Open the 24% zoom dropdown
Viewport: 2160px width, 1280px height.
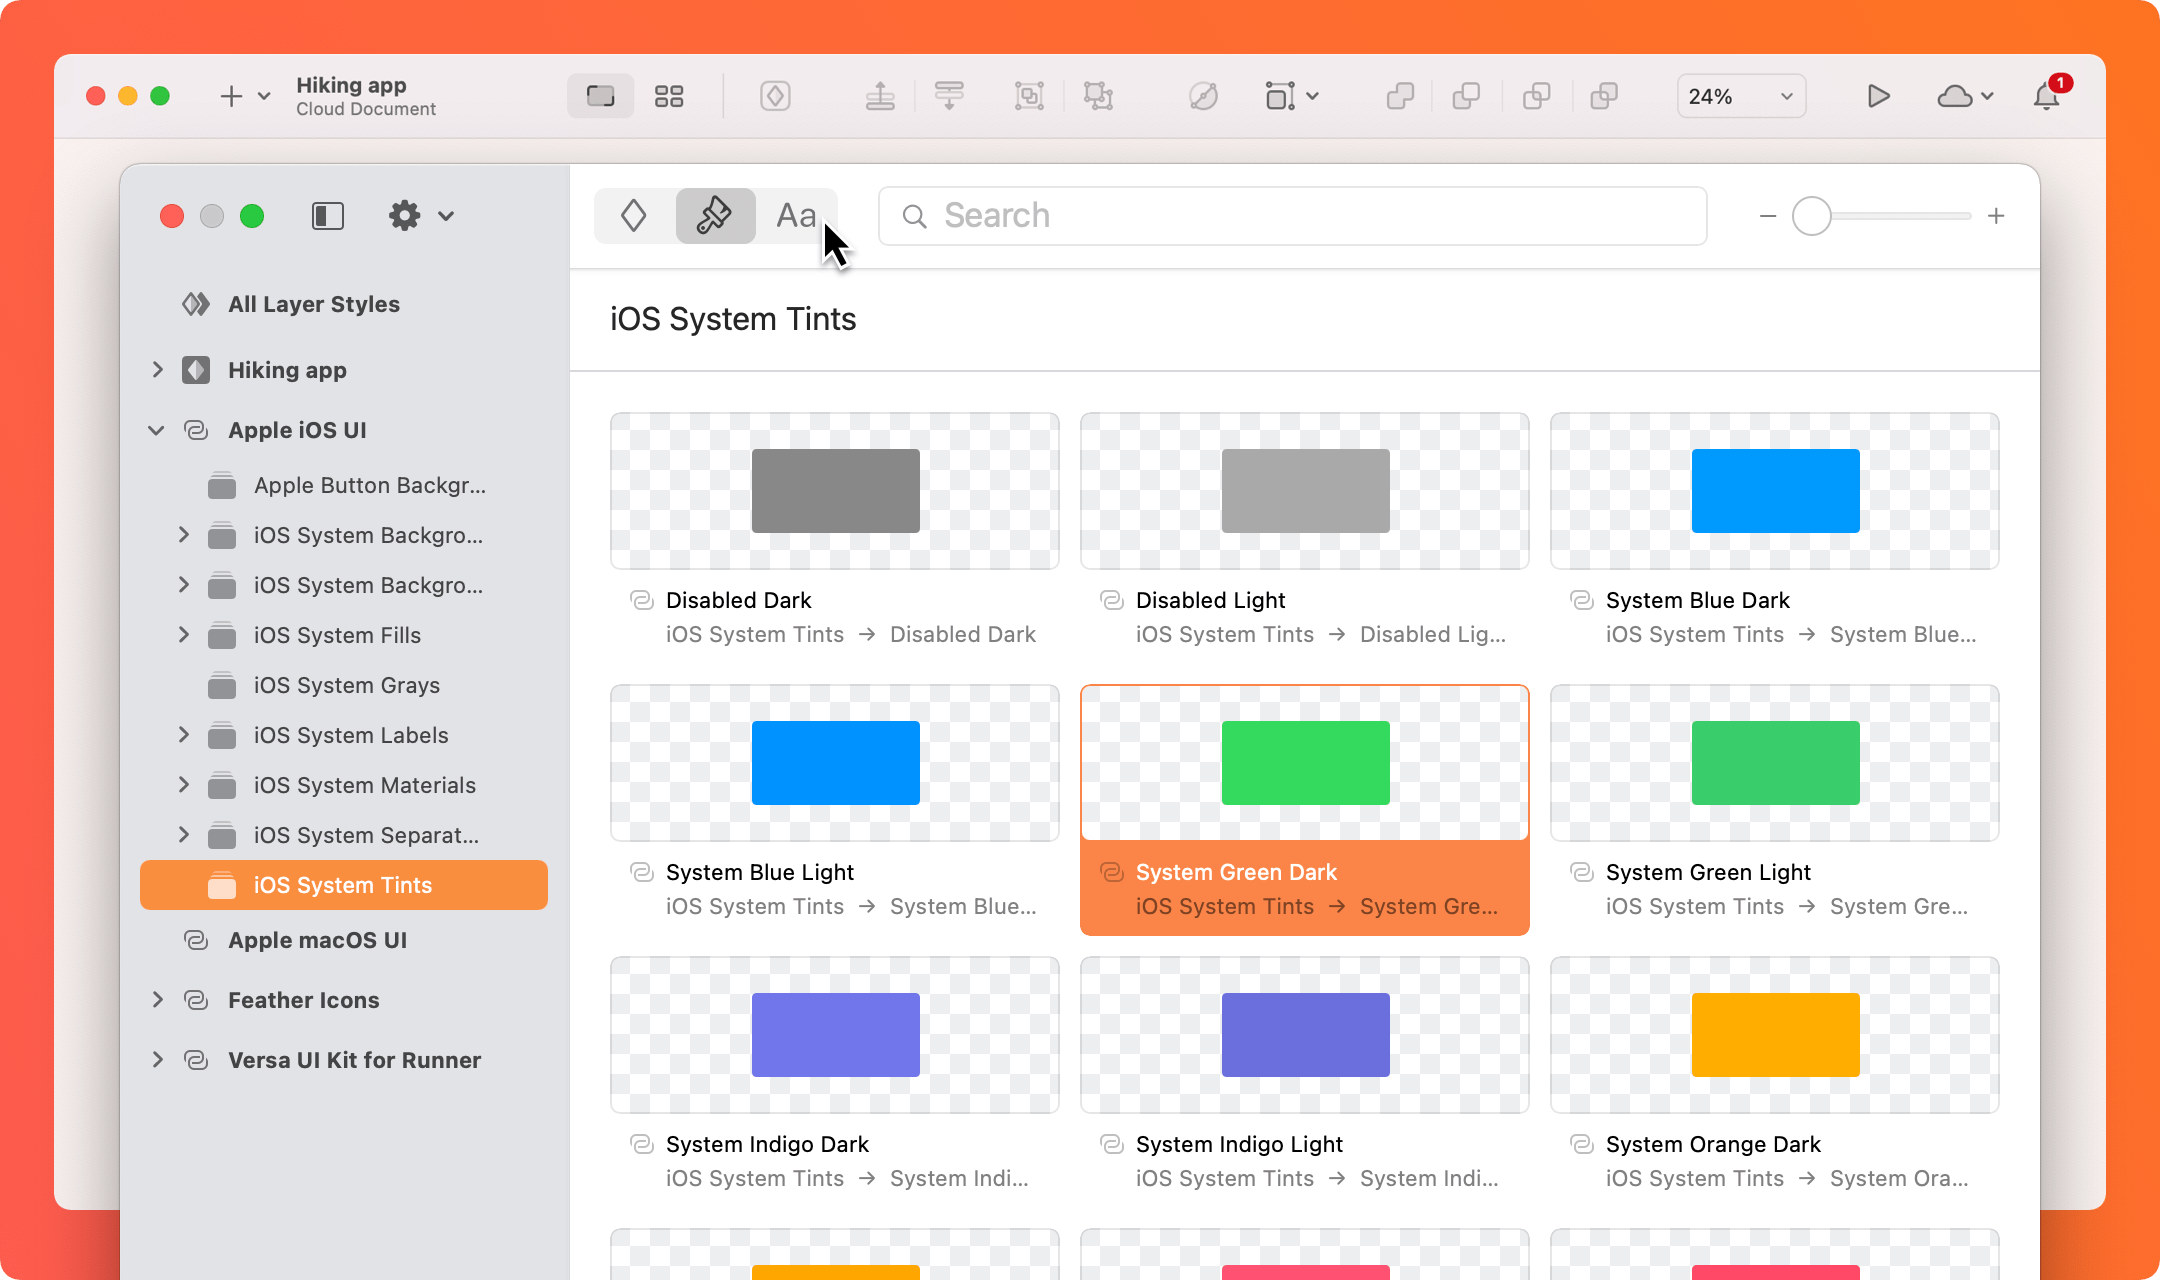(1740, 96)
